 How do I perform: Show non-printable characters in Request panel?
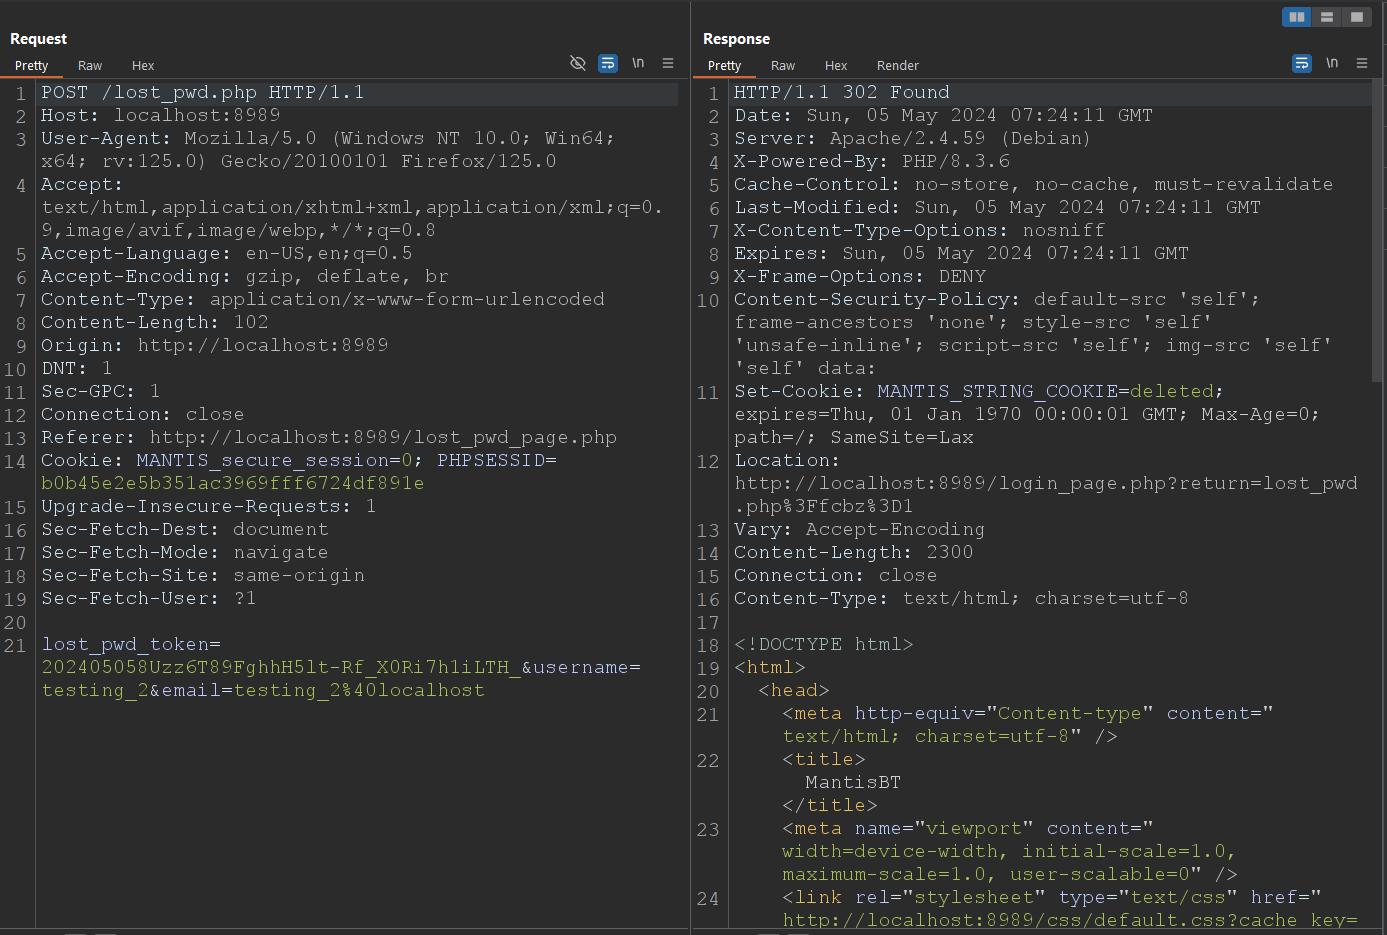[x=638, y=63]
